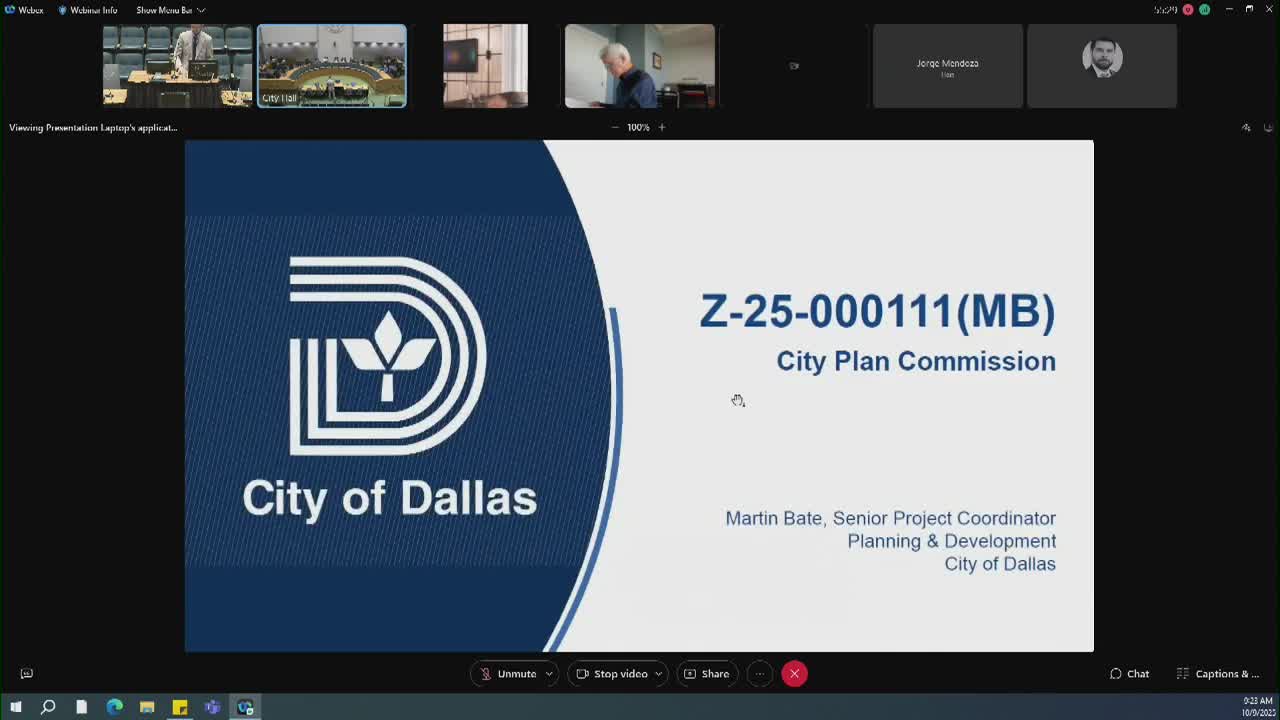Screen dimensions: 1280x720
Task: Open PowerPoint from the taskbar
Action: [179, 707]
